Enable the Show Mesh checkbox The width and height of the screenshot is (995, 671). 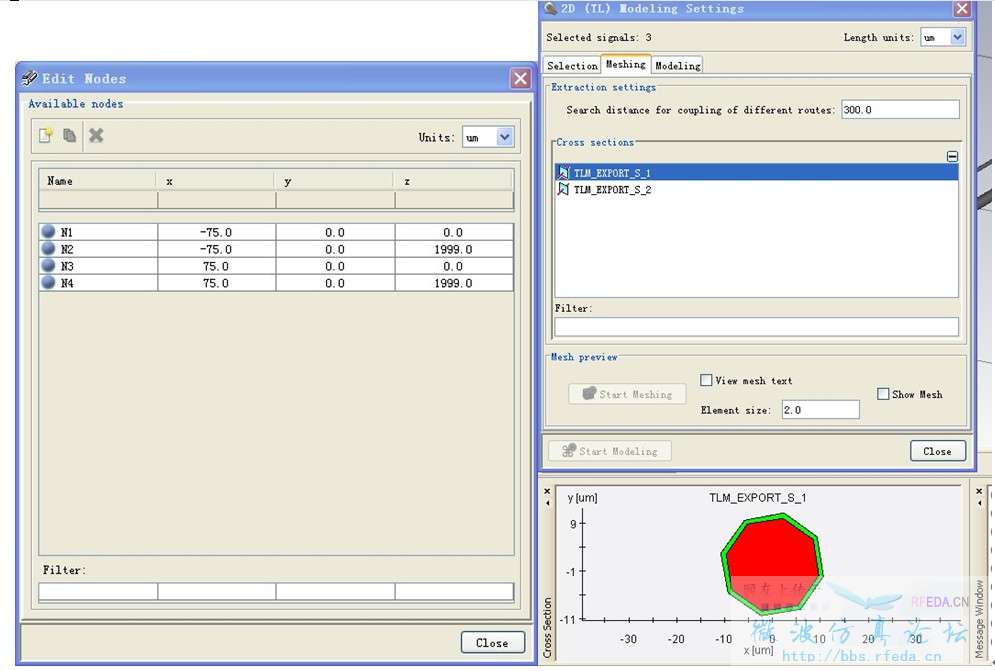pyautogui.click(x=883, y=394)
